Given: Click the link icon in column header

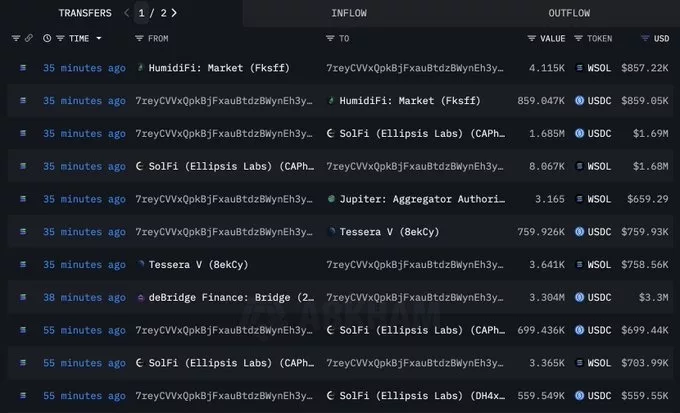Looking at the screenshot, I should tap(29, 38).
